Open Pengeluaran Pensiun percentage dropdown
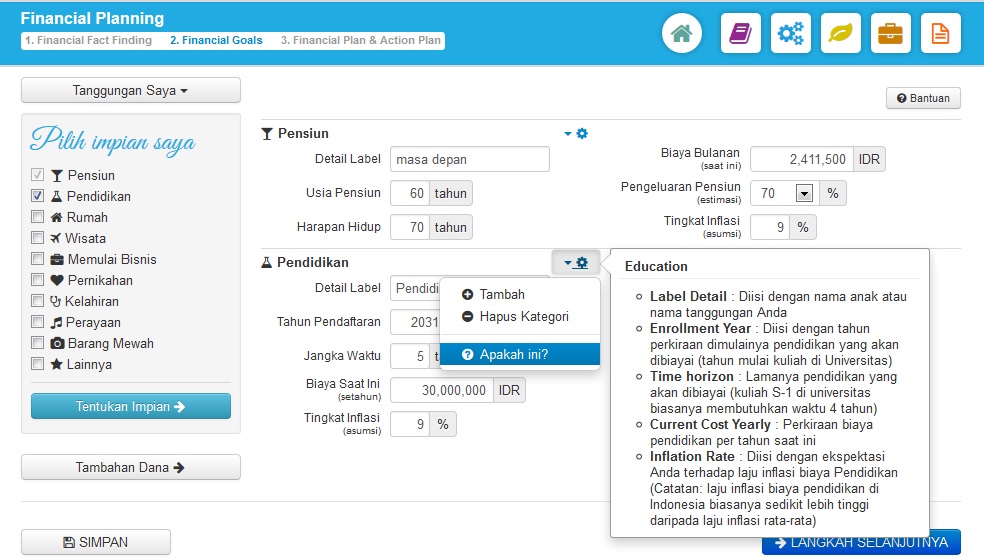This screenshot has width=984, height=558. (803, 193)
